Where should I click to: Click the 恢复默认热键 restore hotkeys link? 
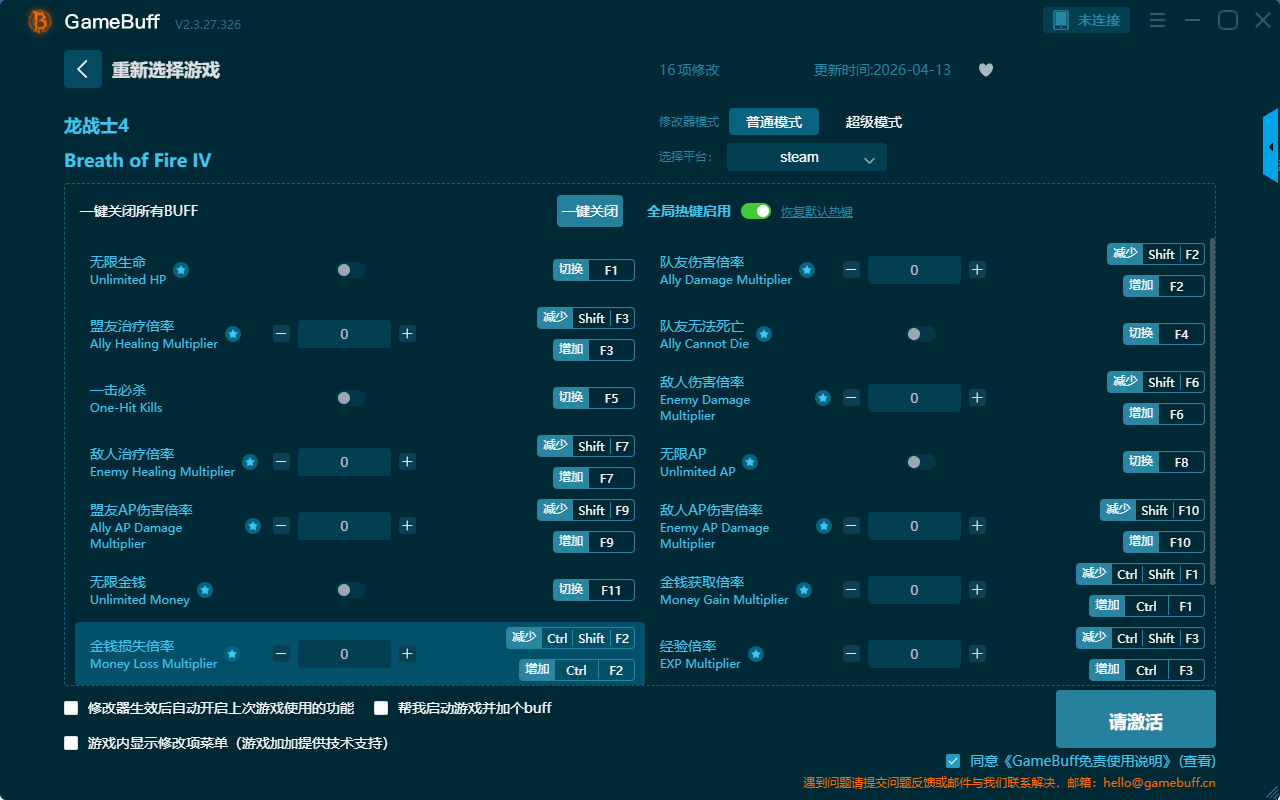click(x=816, y=212)
